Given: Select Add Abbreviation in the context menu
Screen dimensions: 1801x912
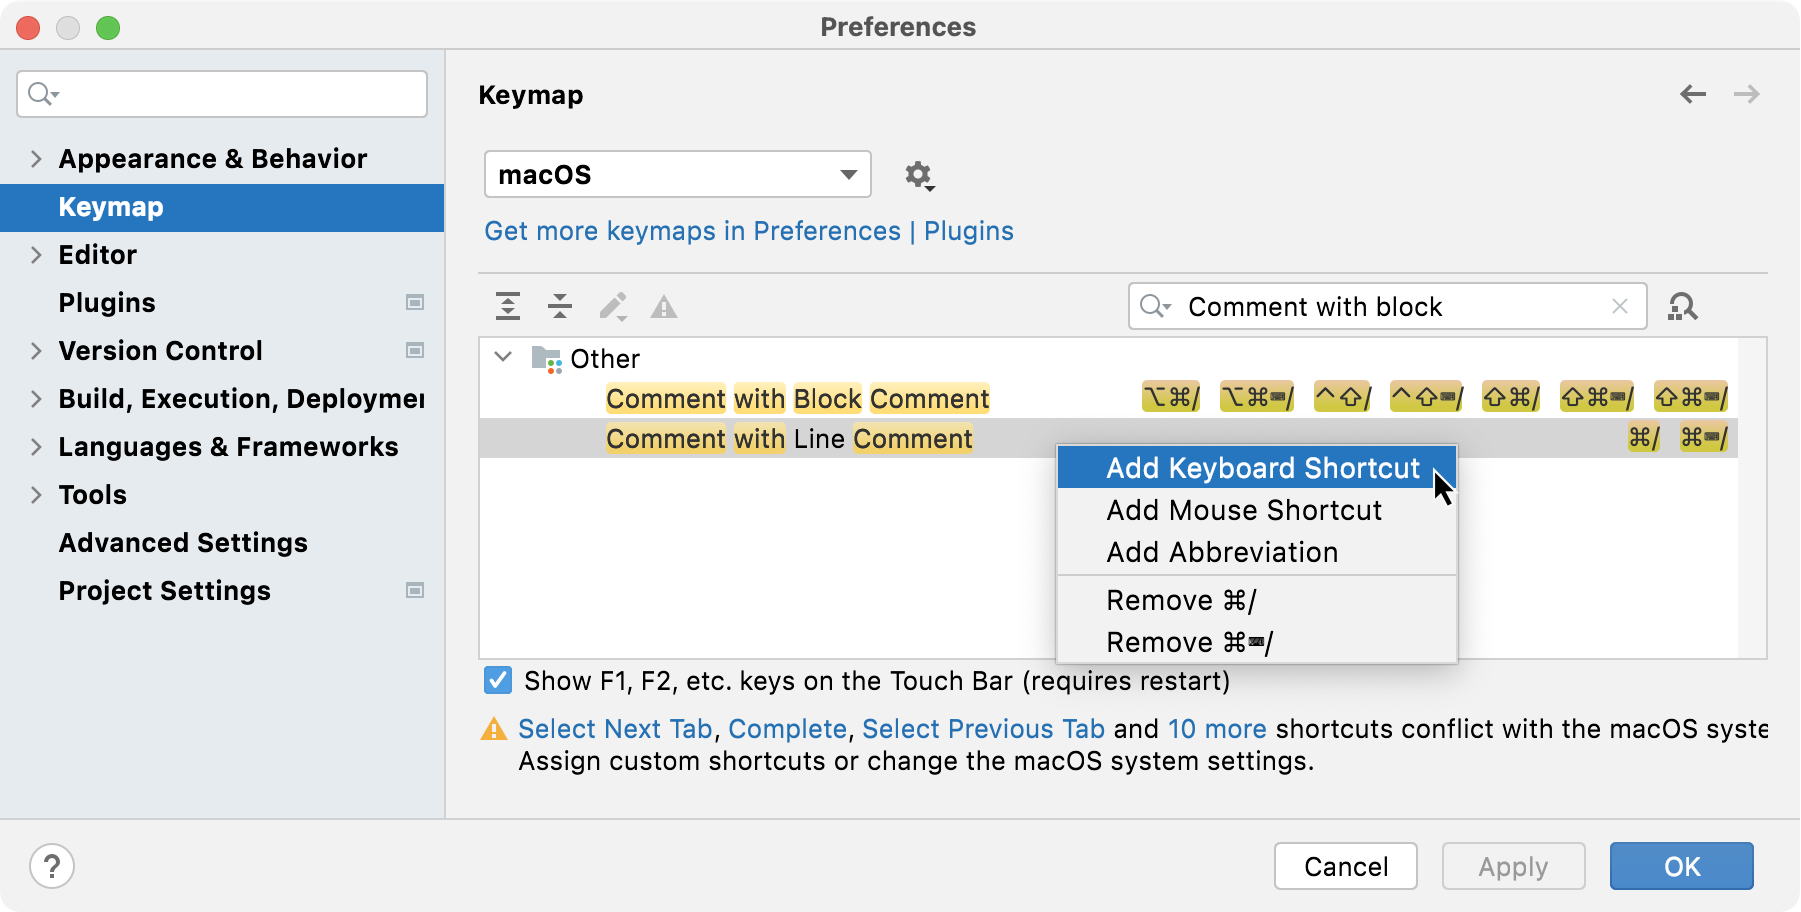Looking at the screenshot, I should (x=1221, y=552).
